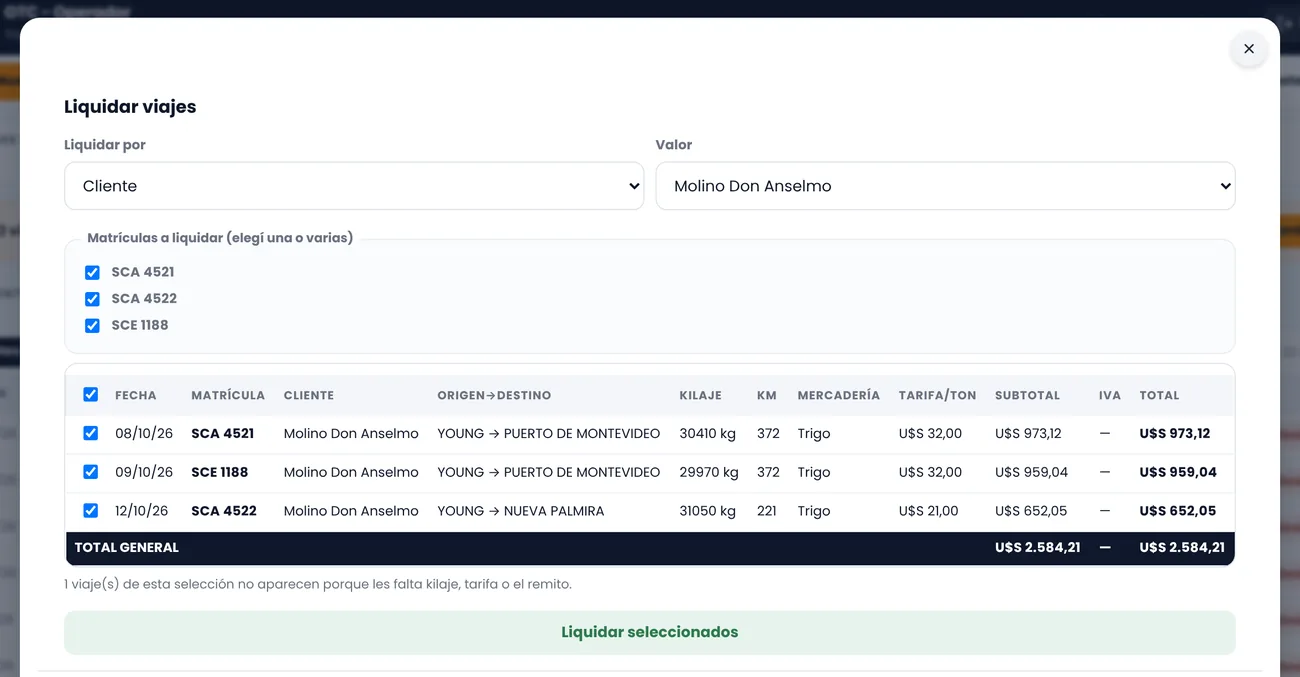1300x677 pixels.
Task: Deselect the 09/10/26 trip row checkbox
Action: tap(90, 472)
